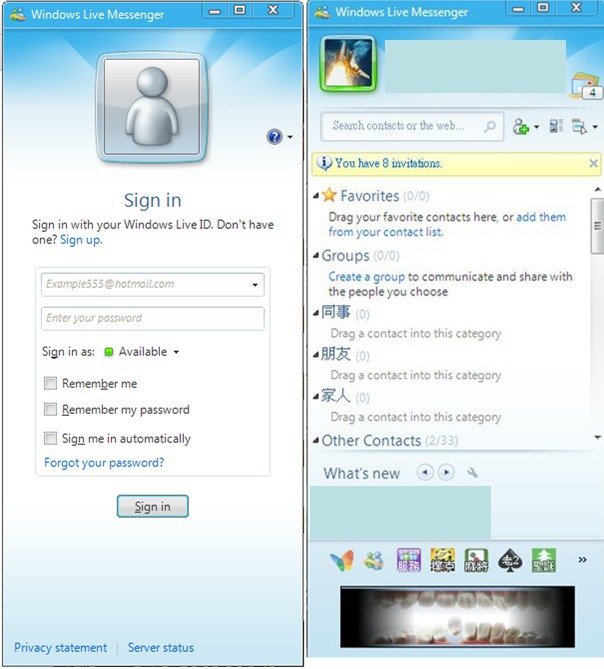Image resolution: width=604 pixels, height=669 pixels.
Task: Collapse the Other Contacts category
Action: tap(316, 440)
